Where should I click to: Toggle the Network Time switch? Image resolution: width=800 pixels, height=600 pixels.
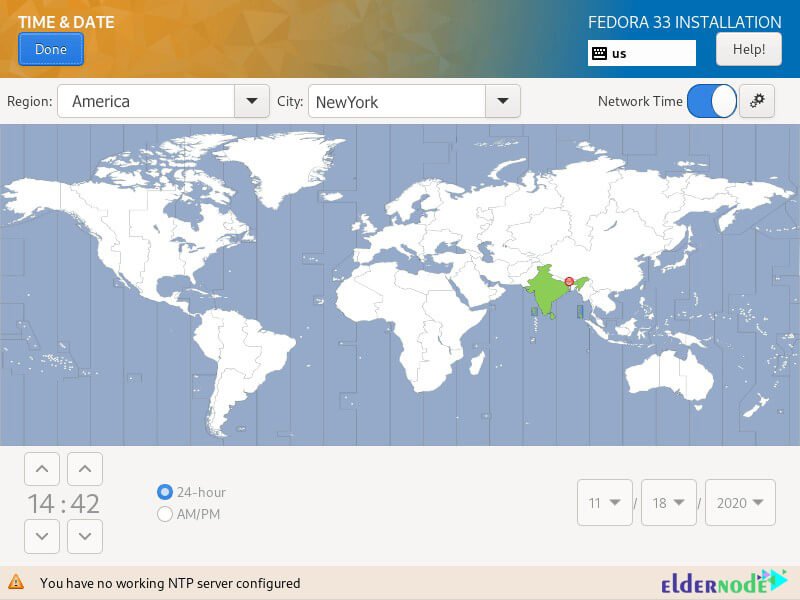pos(712,101)
